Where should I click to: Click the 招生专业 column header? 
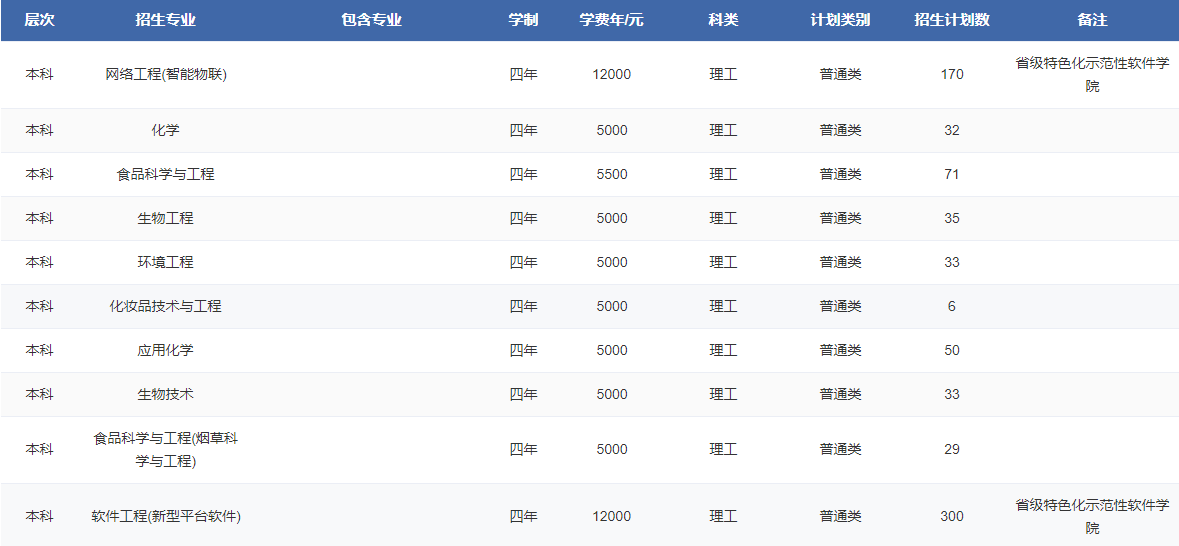click(x=165, y=20)
